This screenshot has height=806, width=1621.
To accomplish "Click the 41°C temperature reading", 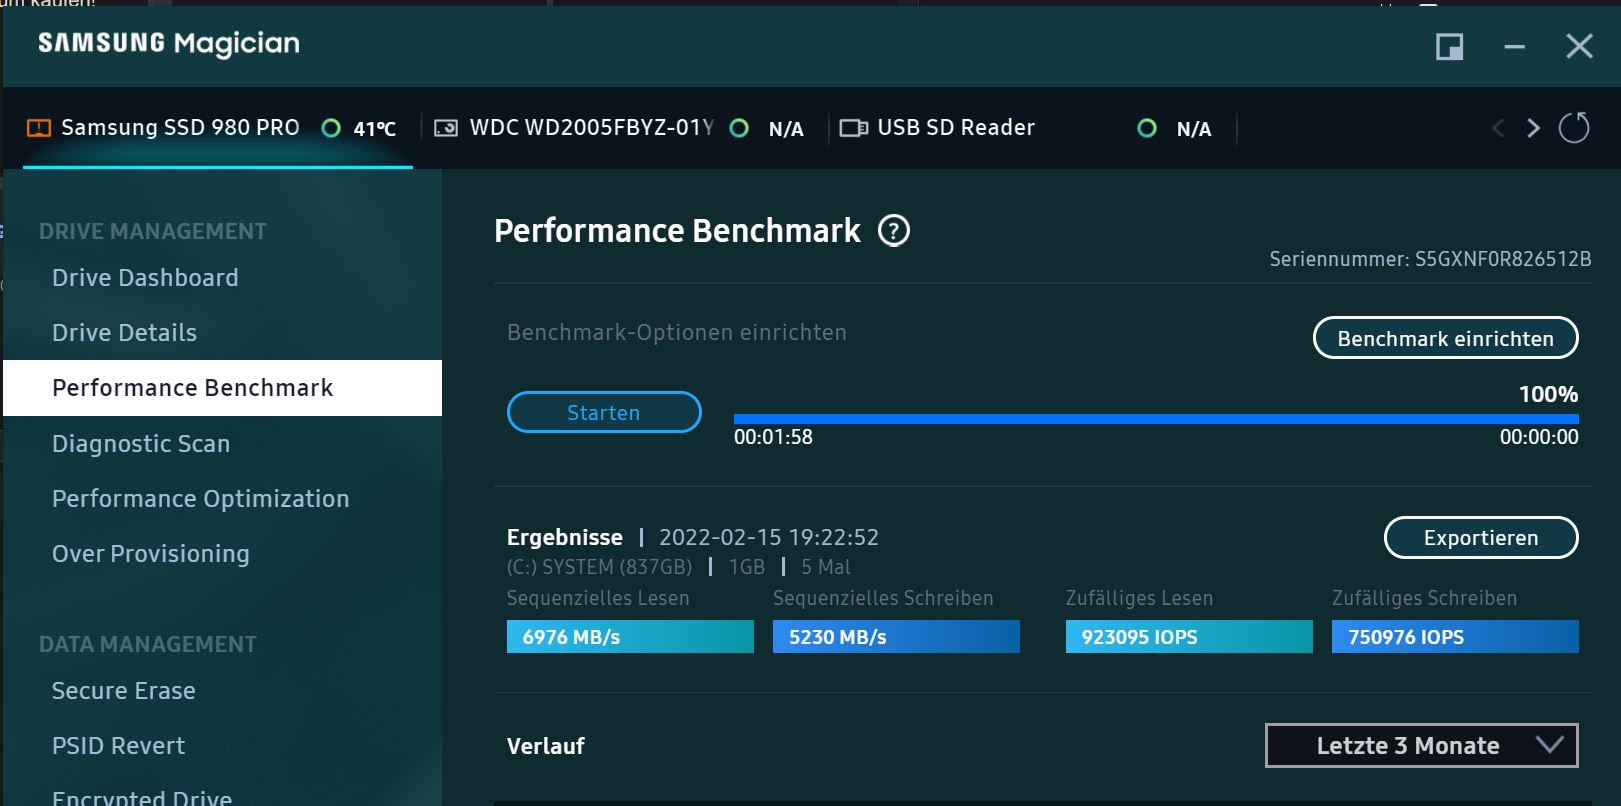I will tap(375, 129).
